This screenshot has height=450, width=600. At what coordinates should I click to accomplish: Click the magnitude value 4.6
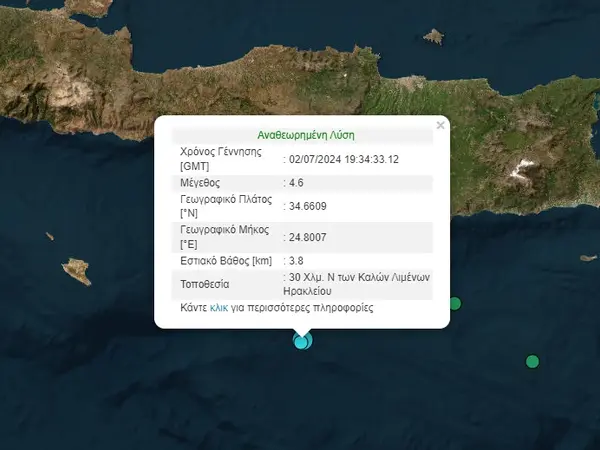click(x=298, y=183)
